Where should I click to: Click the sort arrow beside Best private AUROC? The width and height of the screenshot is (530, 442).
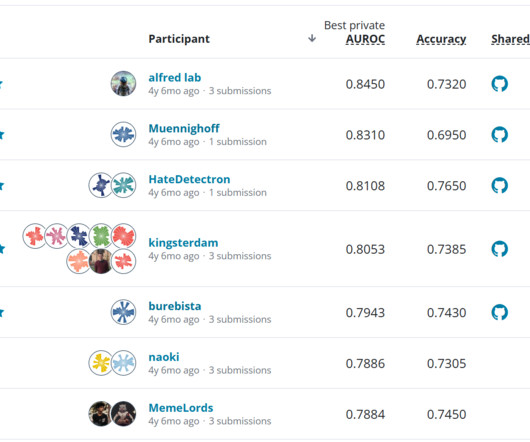click(312, 38)
